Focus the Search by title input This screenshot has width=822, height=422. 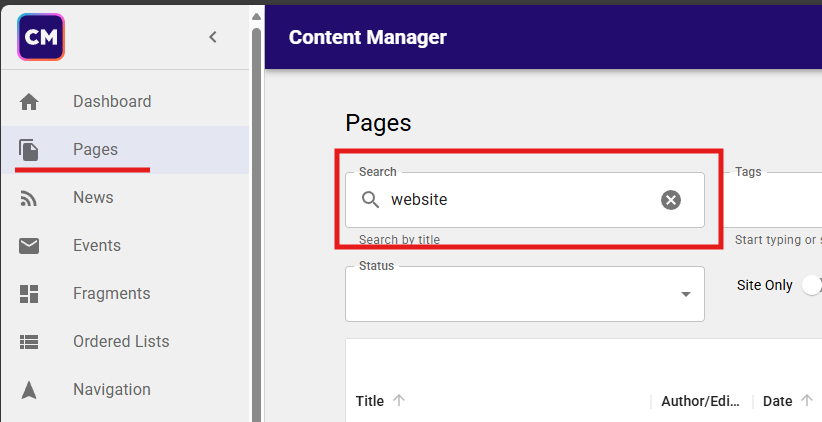pyautogui.click(x=524, y=200)
